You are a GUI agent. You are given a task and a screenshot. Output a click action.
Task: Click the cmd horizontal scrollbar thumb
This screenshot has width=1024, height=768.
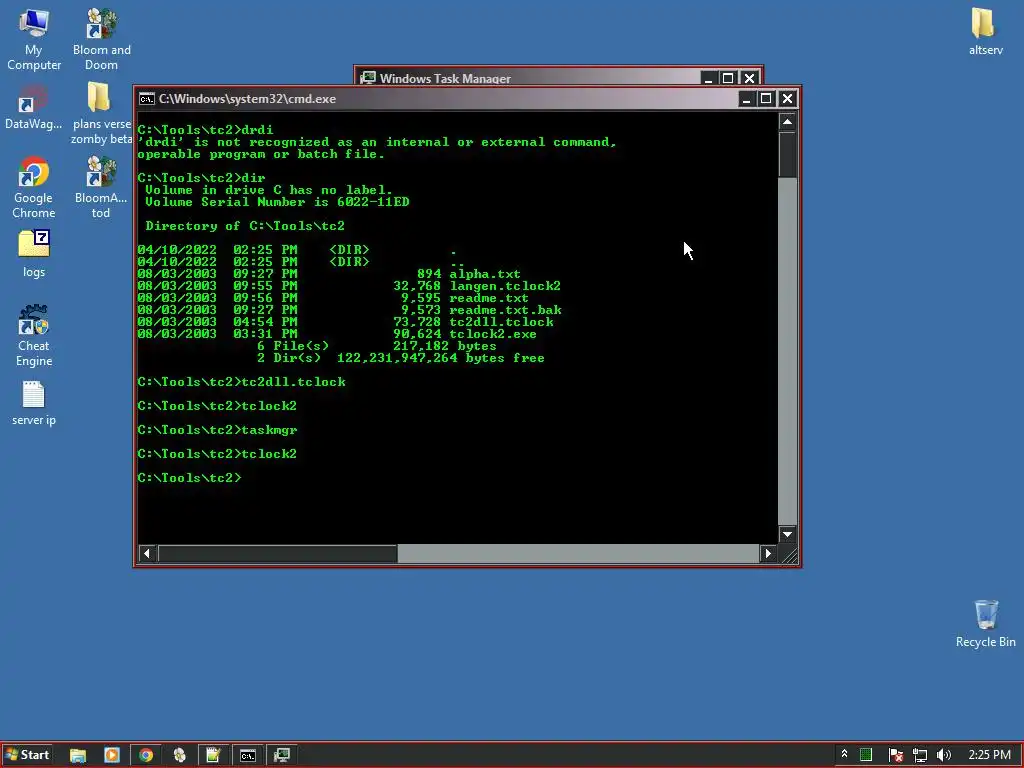click(278, 554)
